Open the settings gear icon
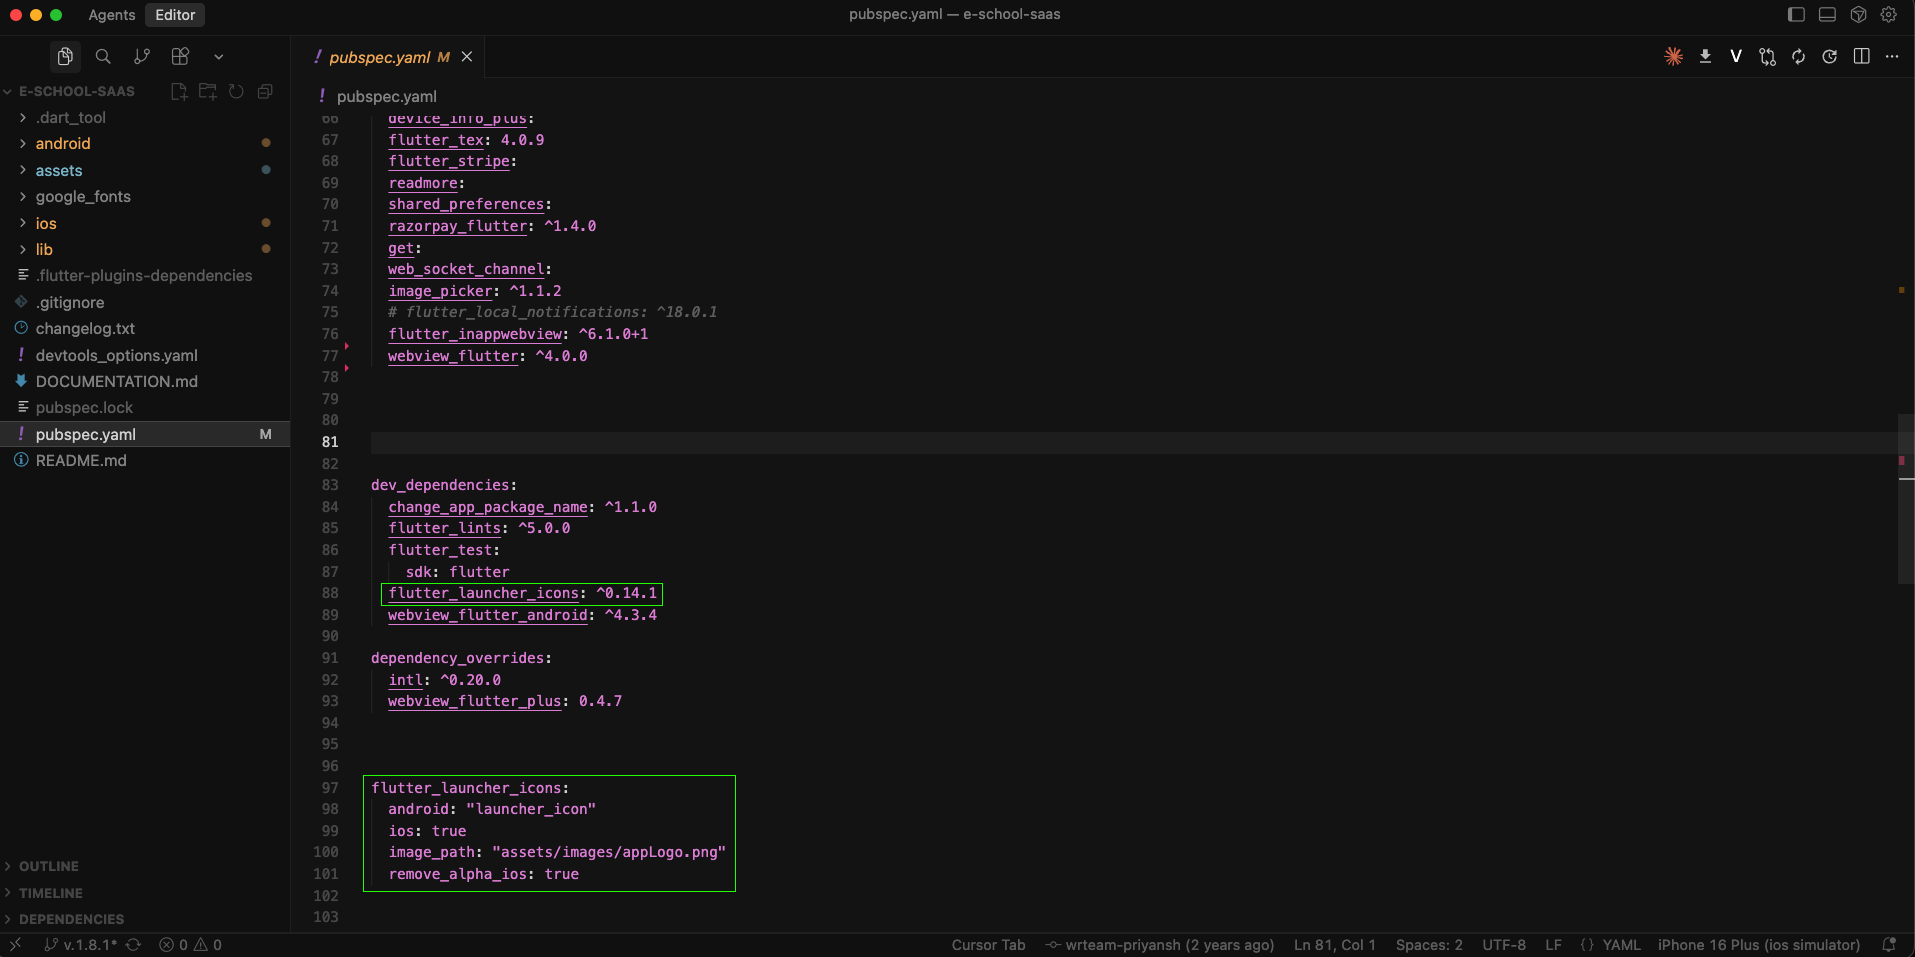Image resolution: width=1915 pixels, height=957 pixels. tap(1888, 15)
